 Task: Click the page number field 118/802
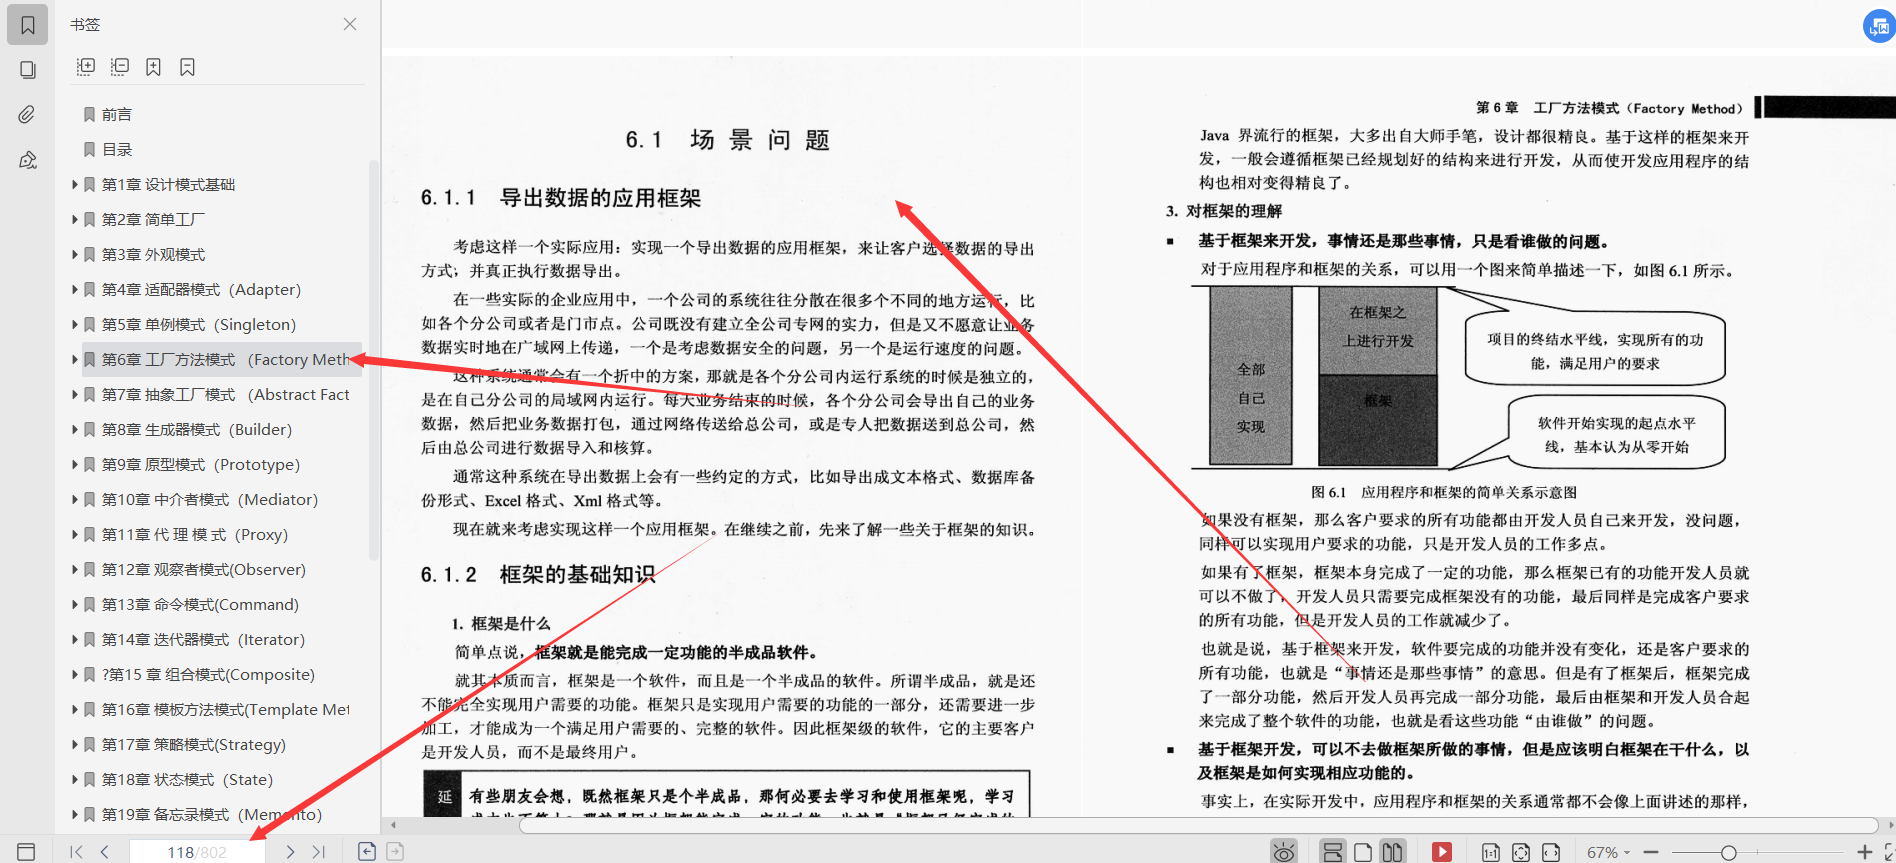[197, 852]
